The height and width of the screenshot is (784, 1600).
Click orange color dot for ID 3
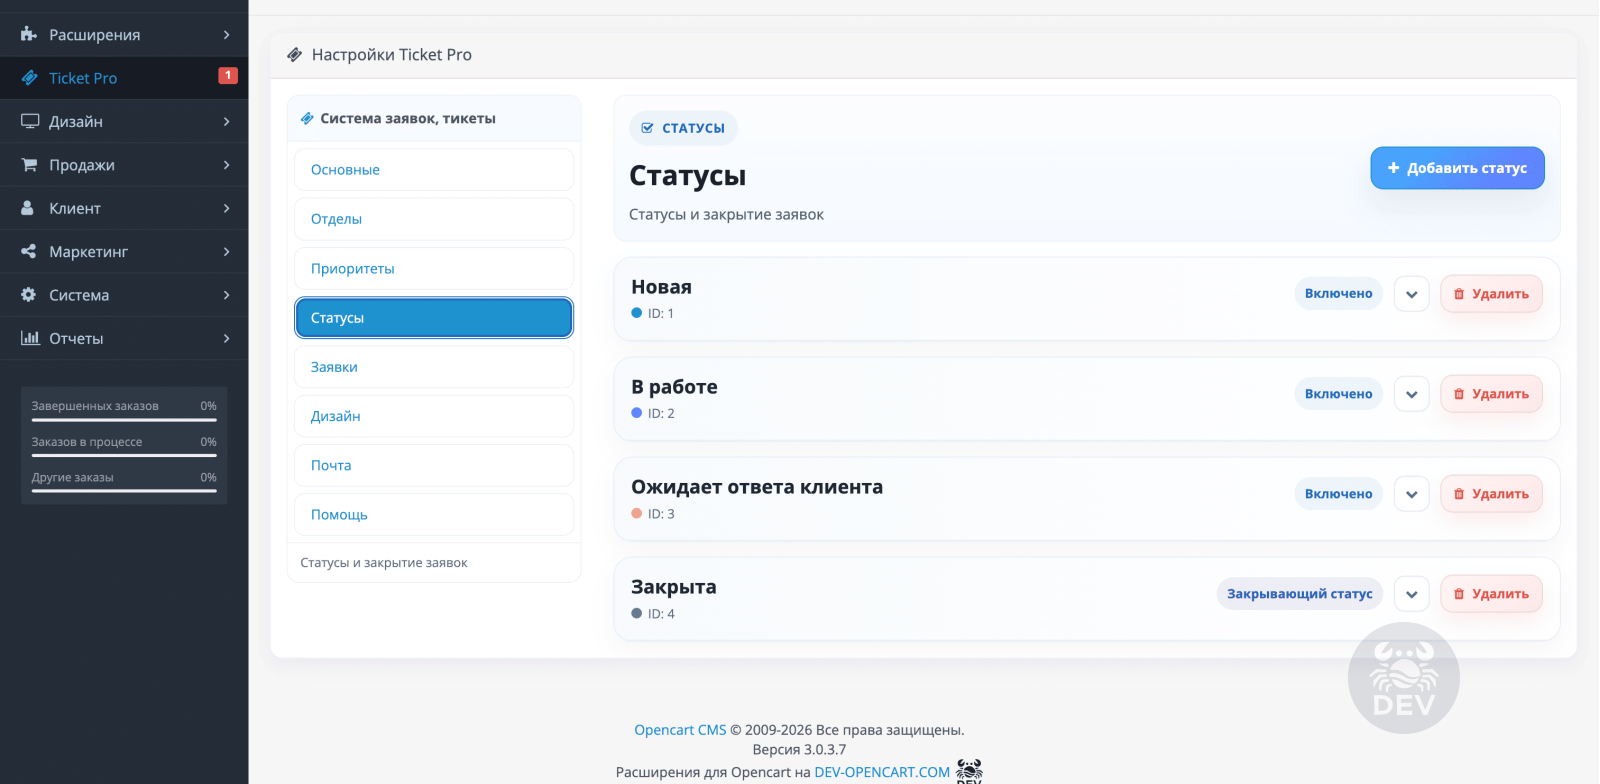tap(637, 513)
